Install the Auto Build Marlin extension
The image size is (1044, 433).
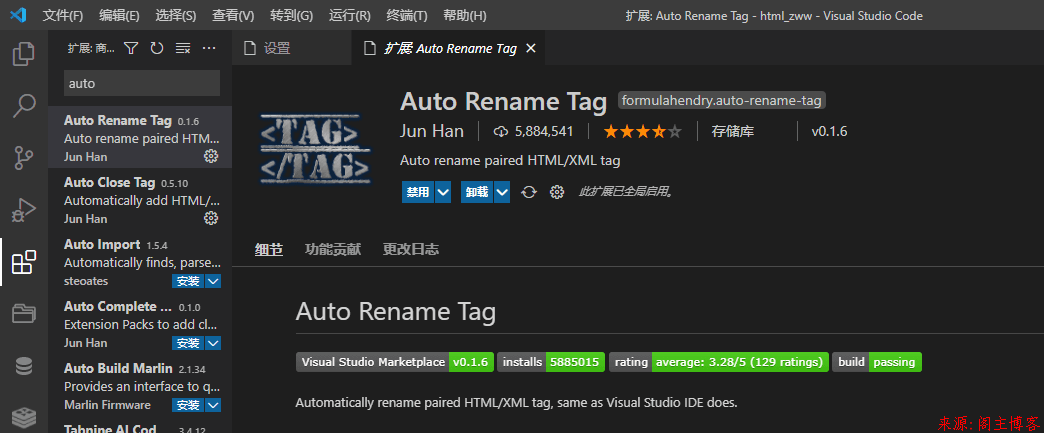188,405
